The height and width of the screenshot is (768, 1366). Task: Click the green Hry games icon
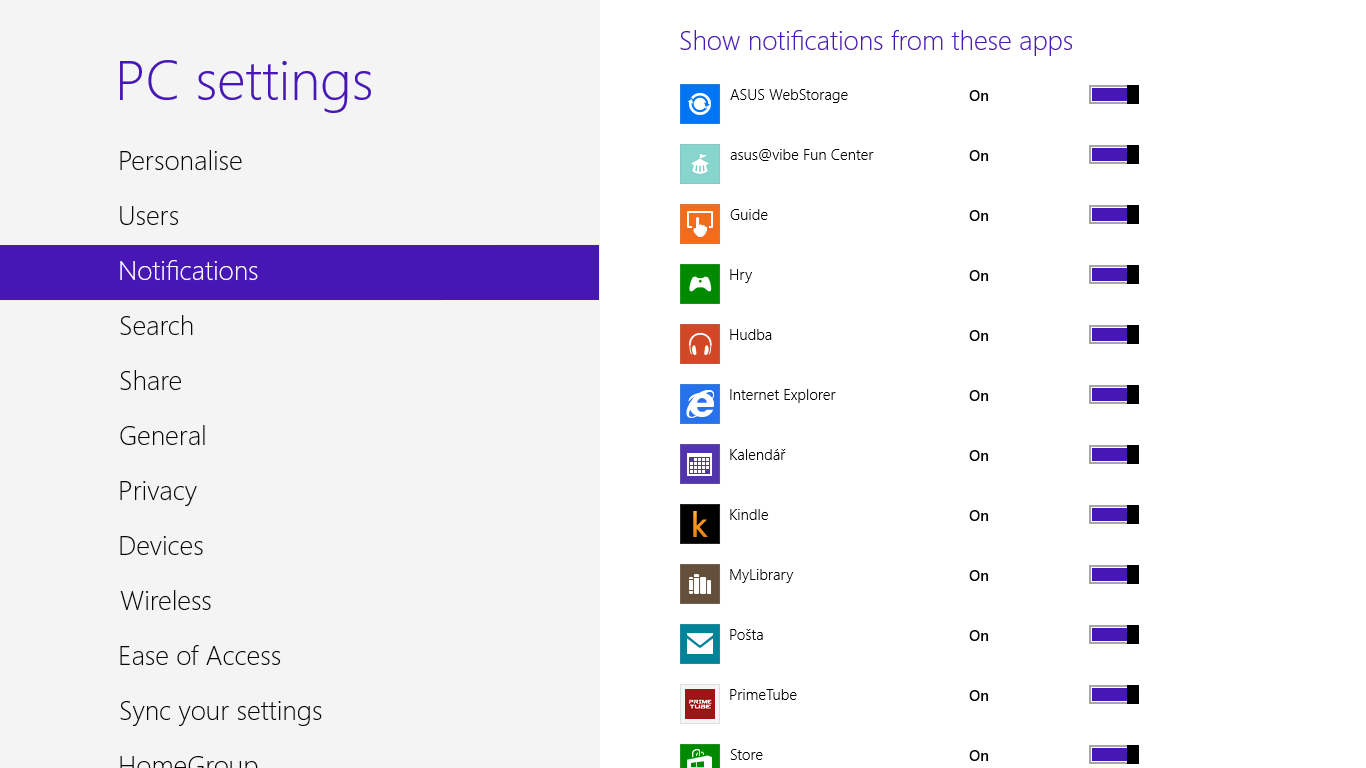click(x=699, y=284)
